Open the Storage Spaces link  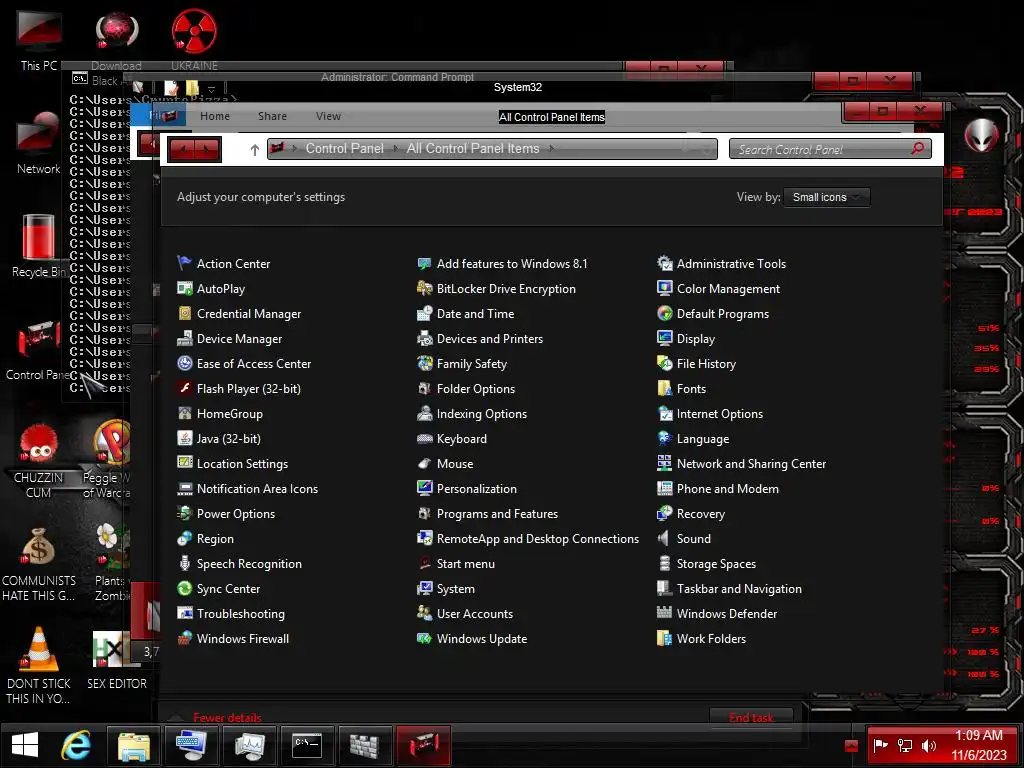tap(716, 564)
